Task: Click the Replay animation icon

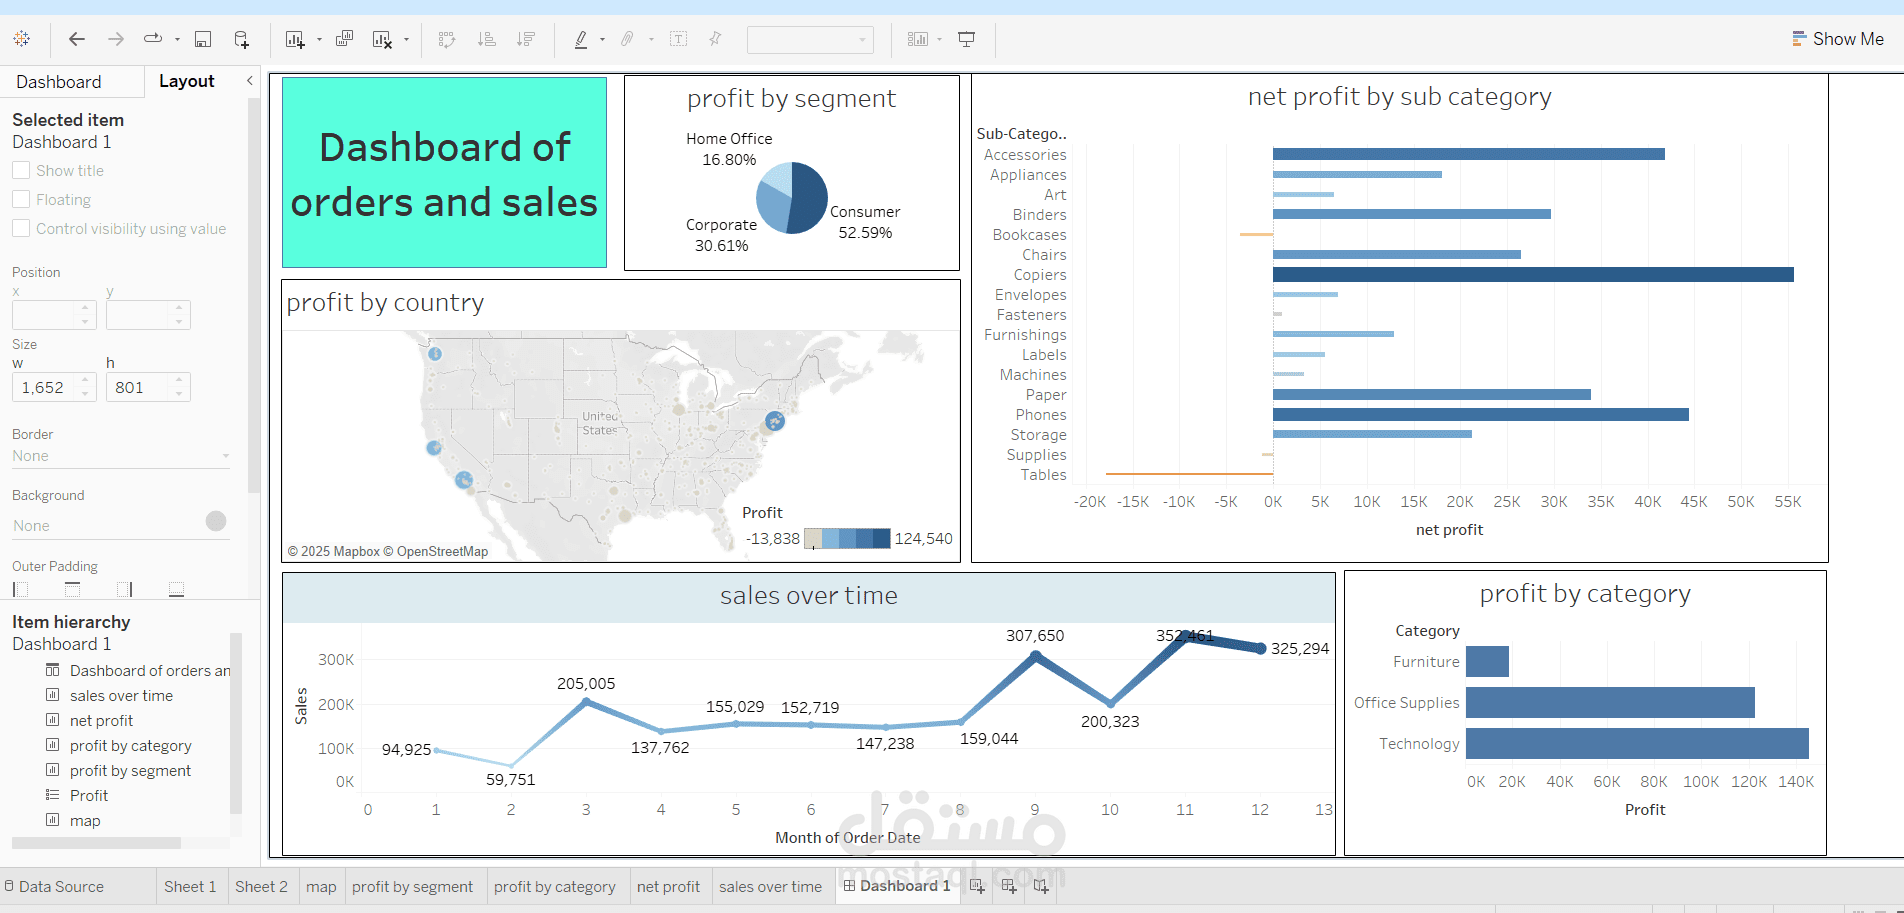Action: (153, 39)
